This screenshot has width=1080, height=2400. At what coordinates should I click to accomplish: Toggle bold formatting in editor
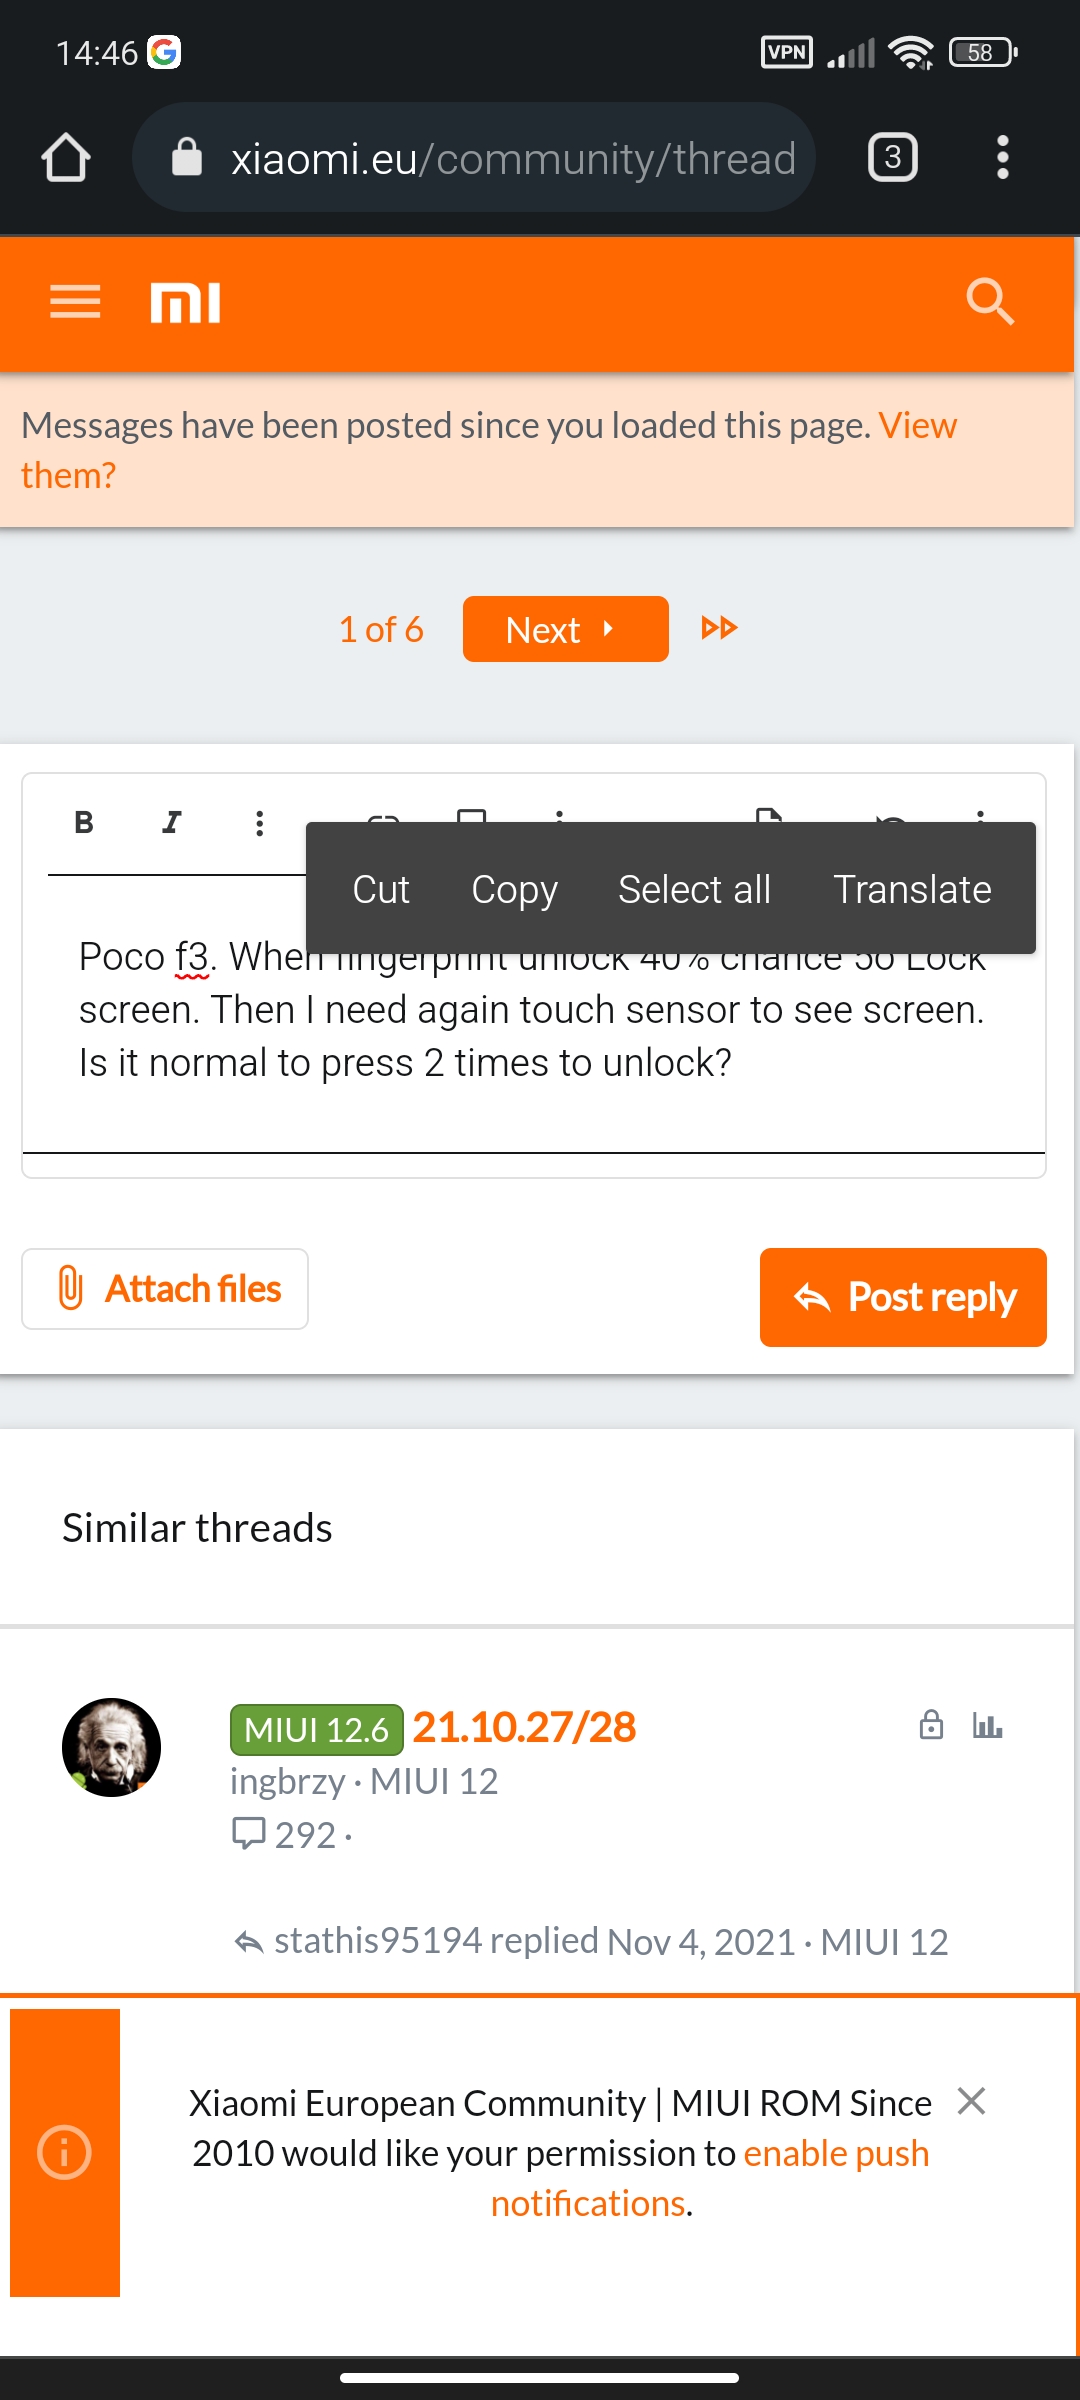84,823
